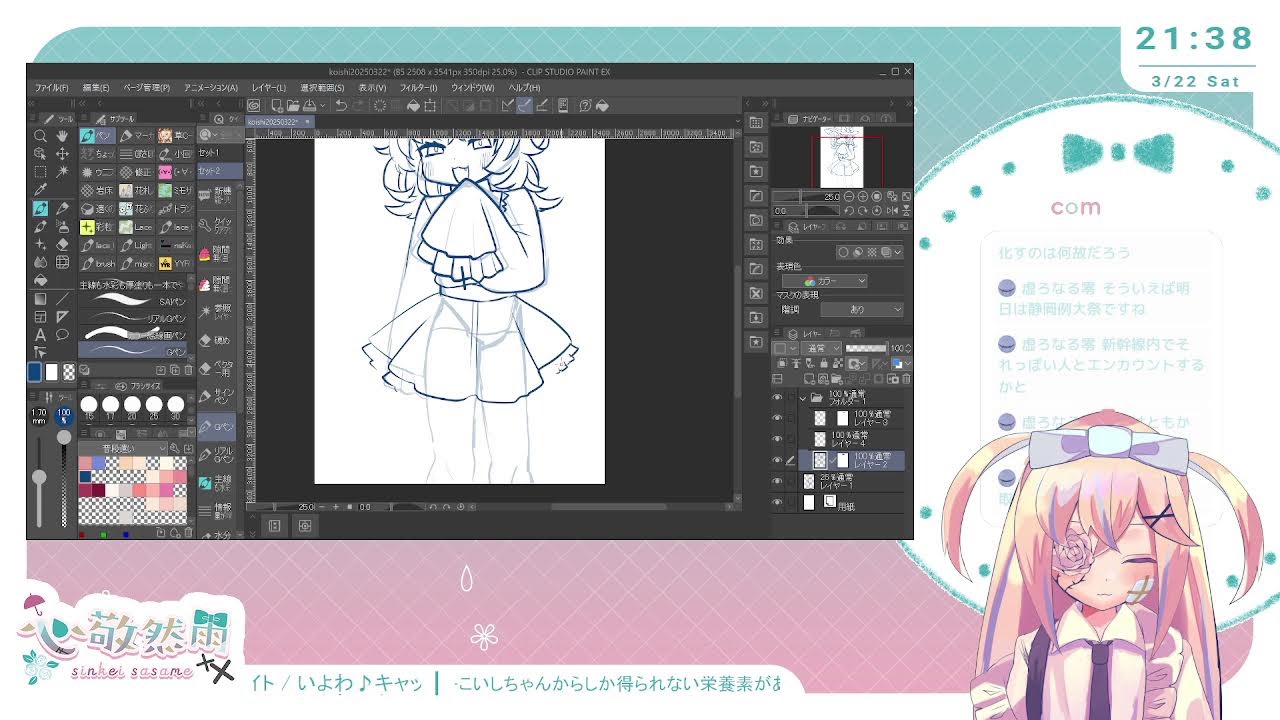Delete layer trash icon in Layer panel
This screenshot has height=720, width=1280.
(906, 379)
